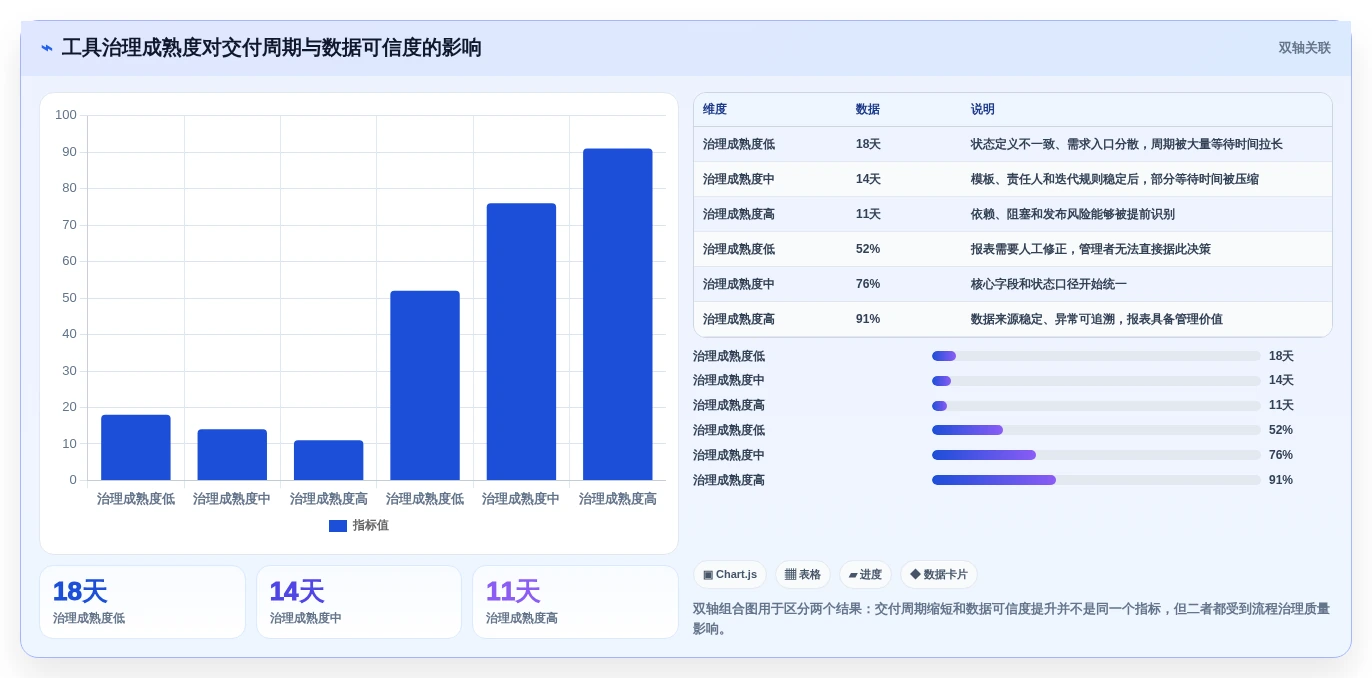Click the progress bar labeled 91%
This screenshot has height=678, width=1372.
1096,480
